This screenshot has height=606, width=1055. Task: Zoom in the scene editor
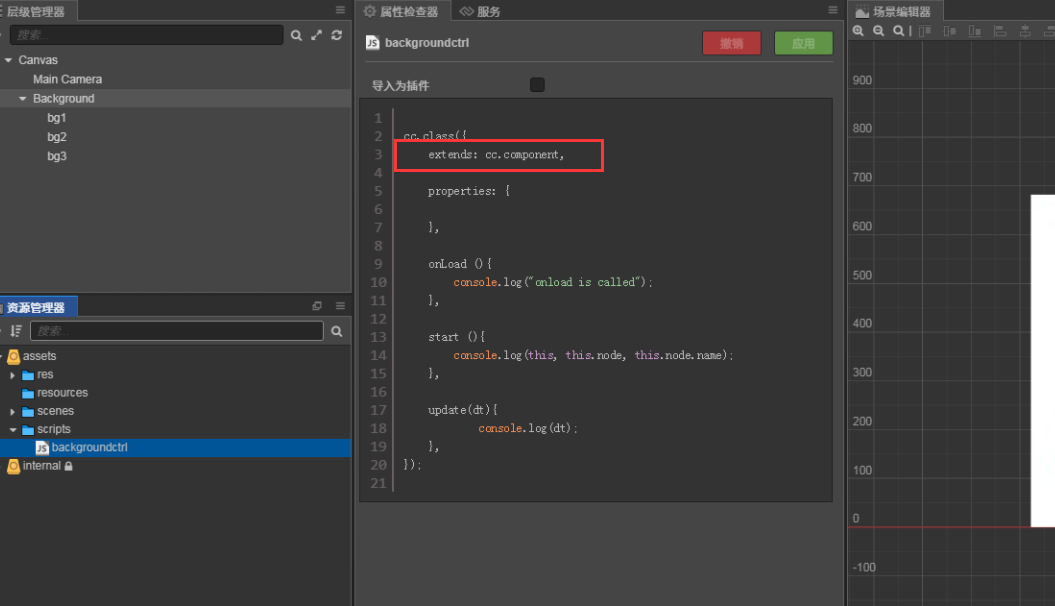(x=858, y=31)
